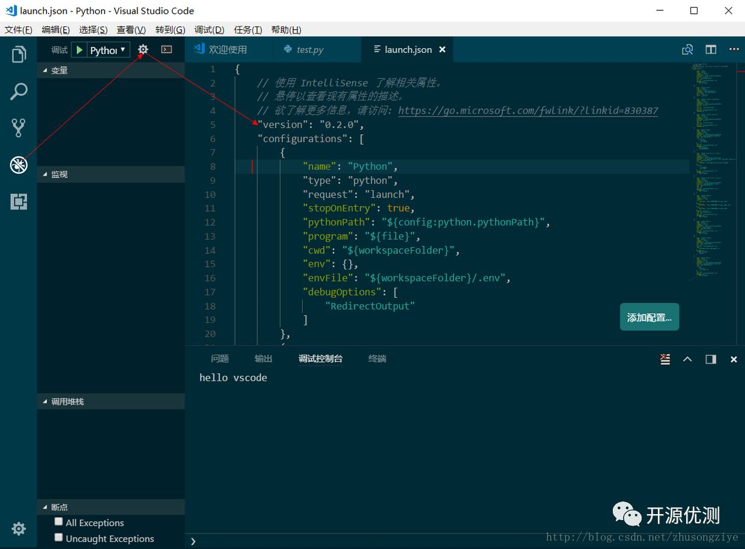Click the "version" key on line 5

(283, 125)
